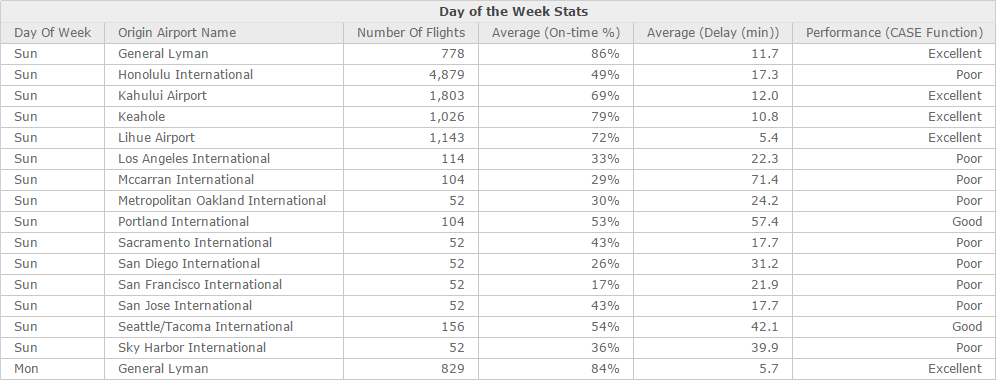The height and width of the screenshot is (380, 996).
Task: Sort by Origin Airport Name column header
Action: (x=224, y=33)
